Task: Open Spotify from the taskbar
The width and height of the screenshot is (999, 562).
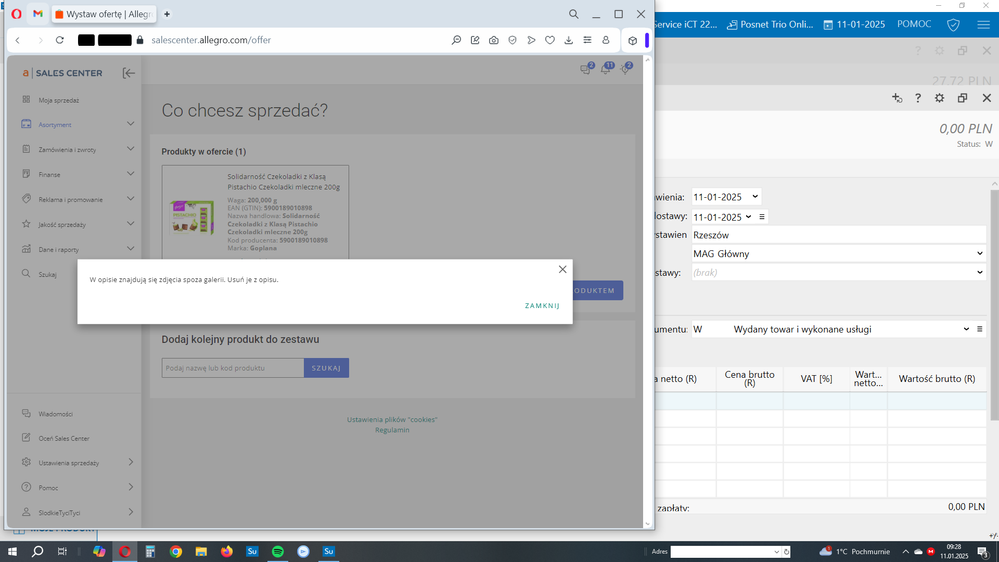Action: pos(278,552)
